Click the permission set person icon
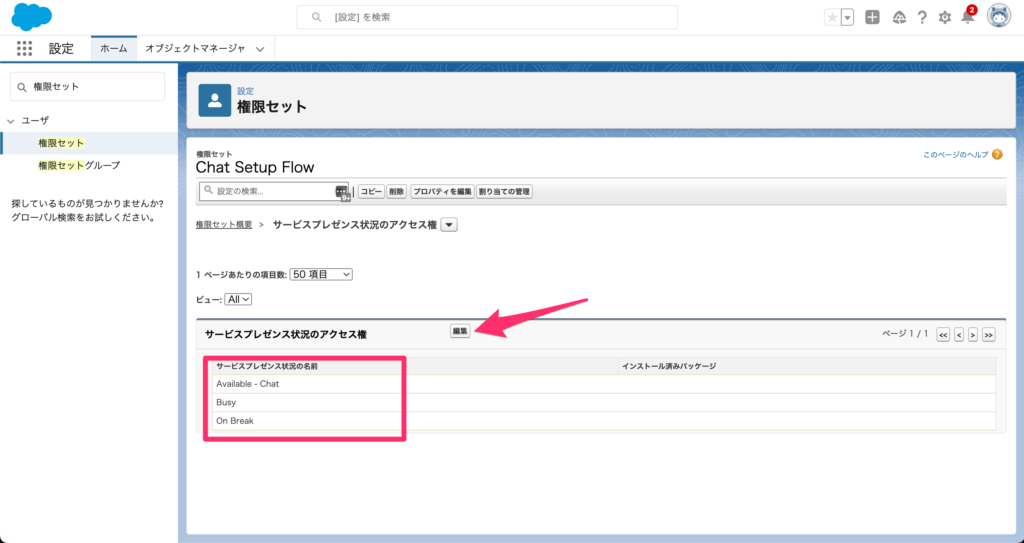This screenshot has width=1024, height=543. [214, 100]
